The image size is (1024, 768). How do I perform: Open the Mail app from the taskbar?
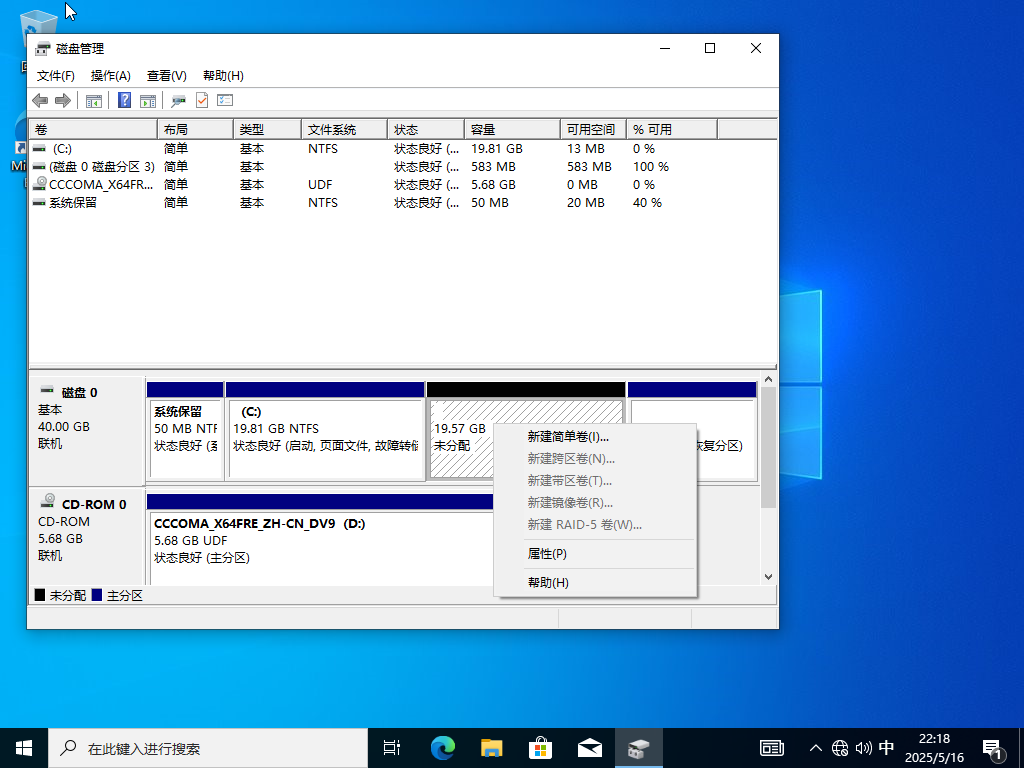tap(590, 748)
